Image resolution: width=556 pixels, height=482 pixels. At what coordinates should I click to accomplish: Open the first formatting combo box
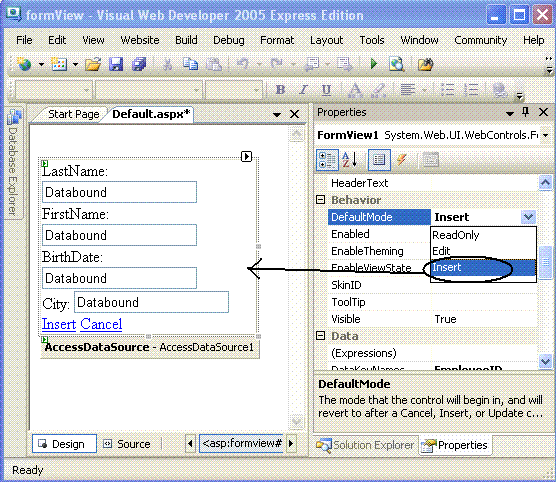pyautogui.click(x=53, y=90)
